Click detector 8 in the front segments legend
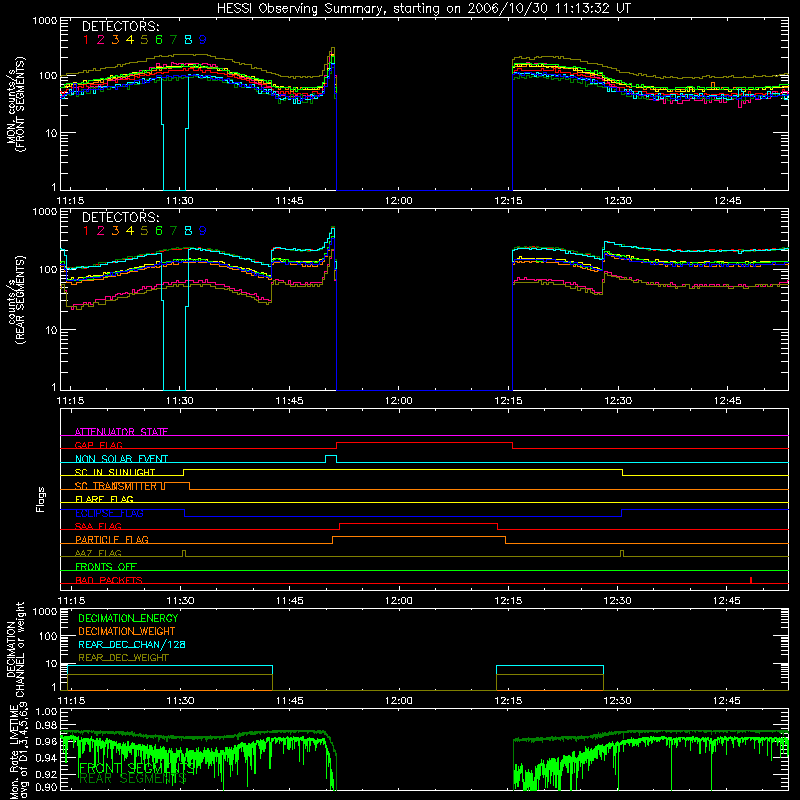800x800 pixels. (188, 40)
